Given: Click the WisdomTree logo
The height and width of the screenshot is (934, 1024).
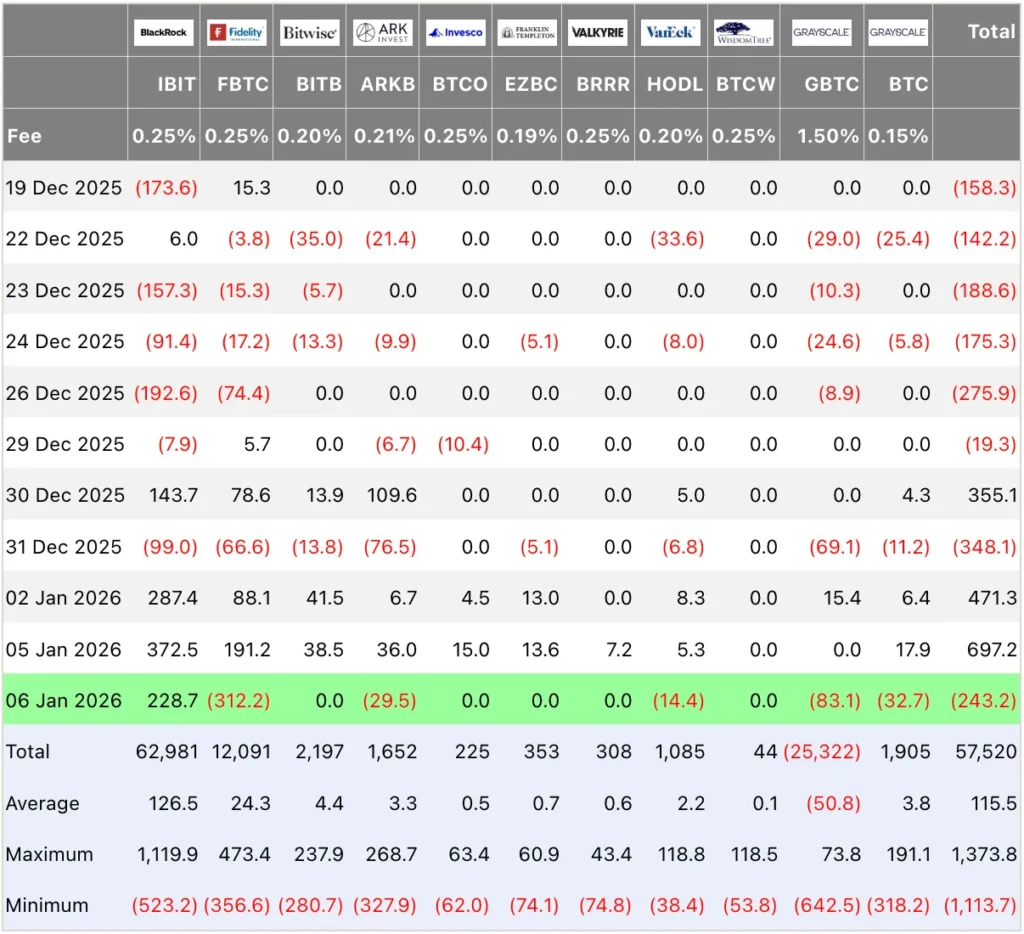Looking at the screenshot, I should [744, 32].
